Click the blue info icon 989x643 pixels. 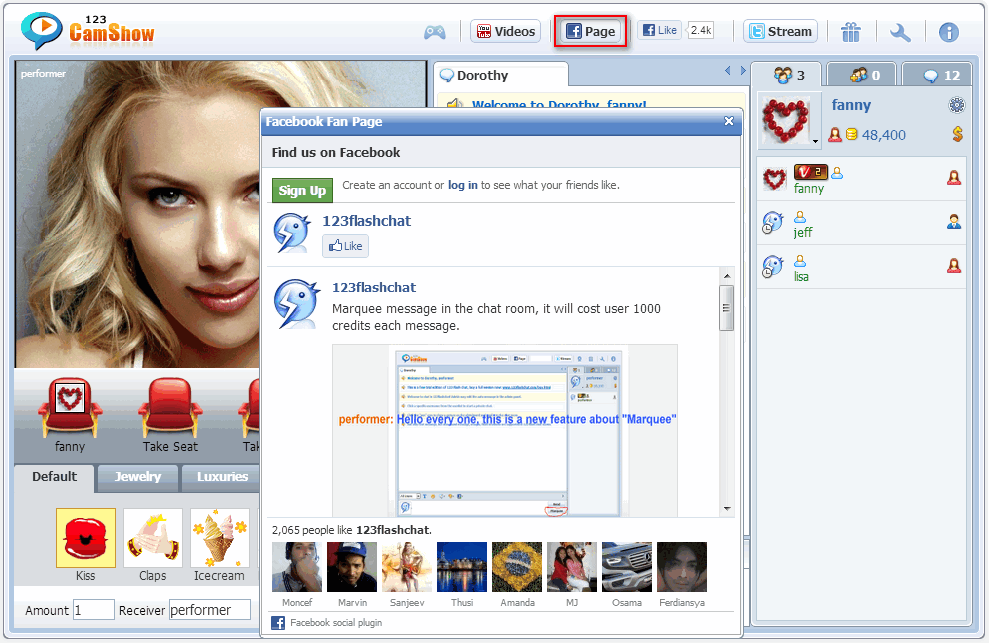point(948,32)
